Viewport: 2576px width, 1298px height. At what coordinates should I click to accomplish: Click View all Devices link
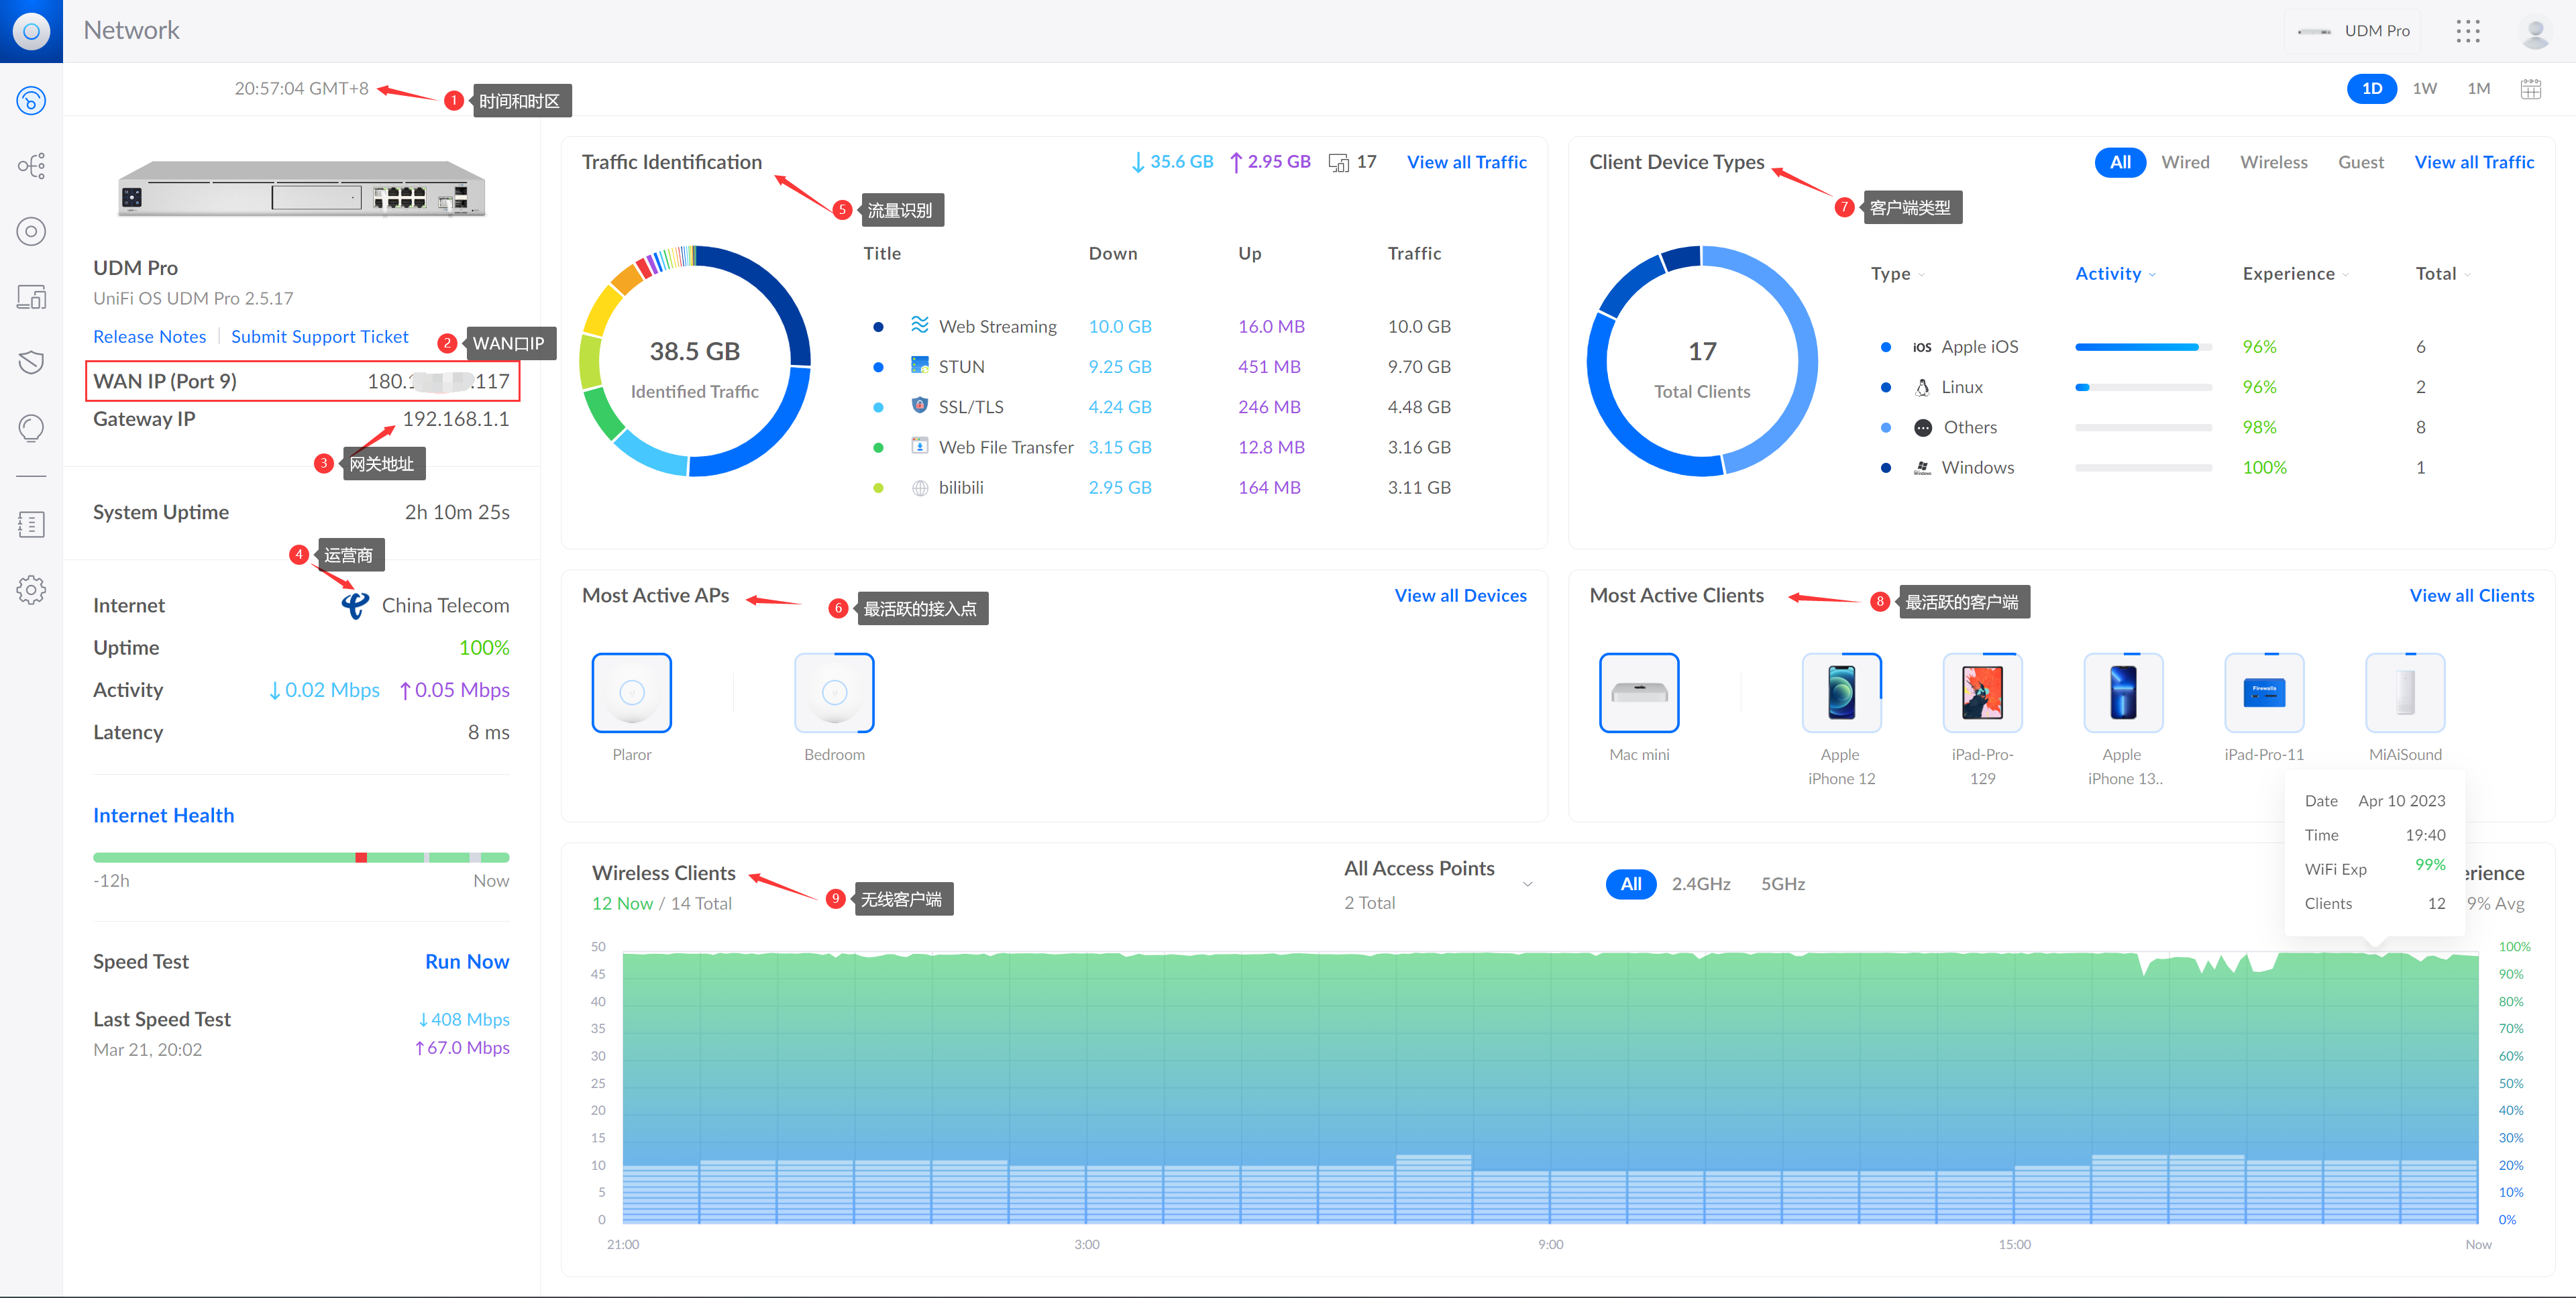coord(1460,596)
